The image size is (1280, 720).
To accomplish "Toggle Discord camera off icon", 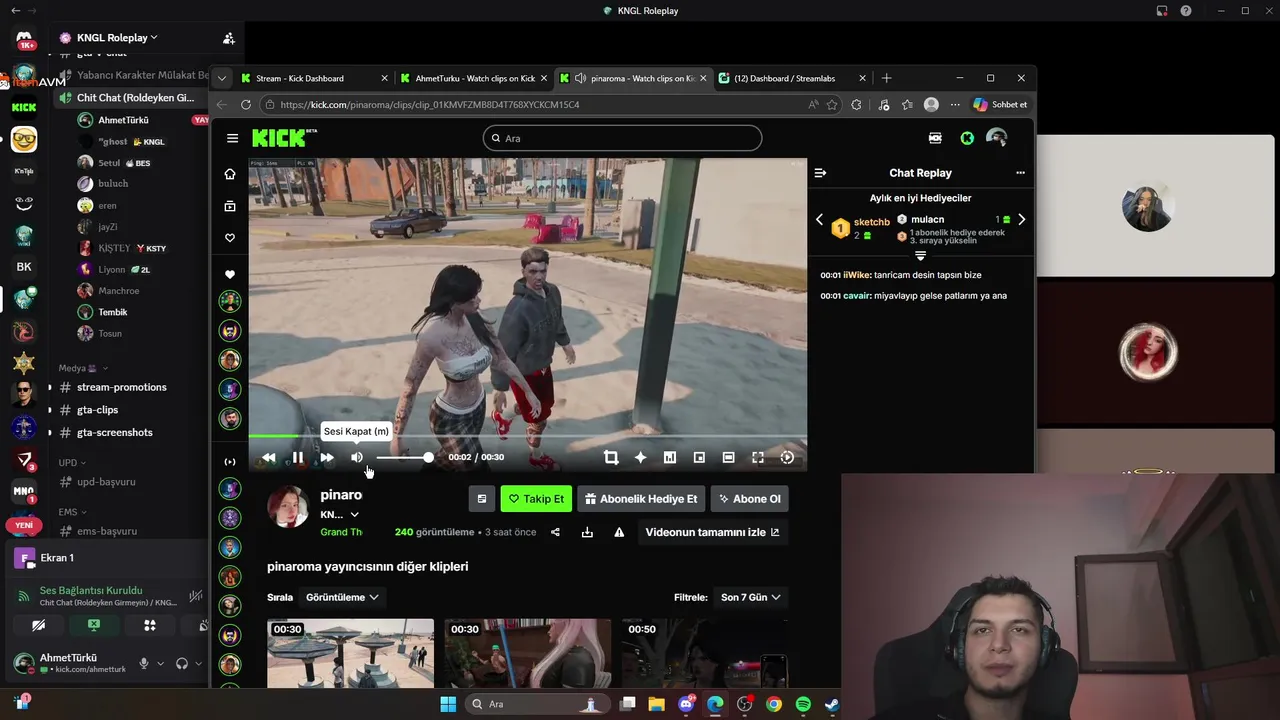I will [38, 625].
